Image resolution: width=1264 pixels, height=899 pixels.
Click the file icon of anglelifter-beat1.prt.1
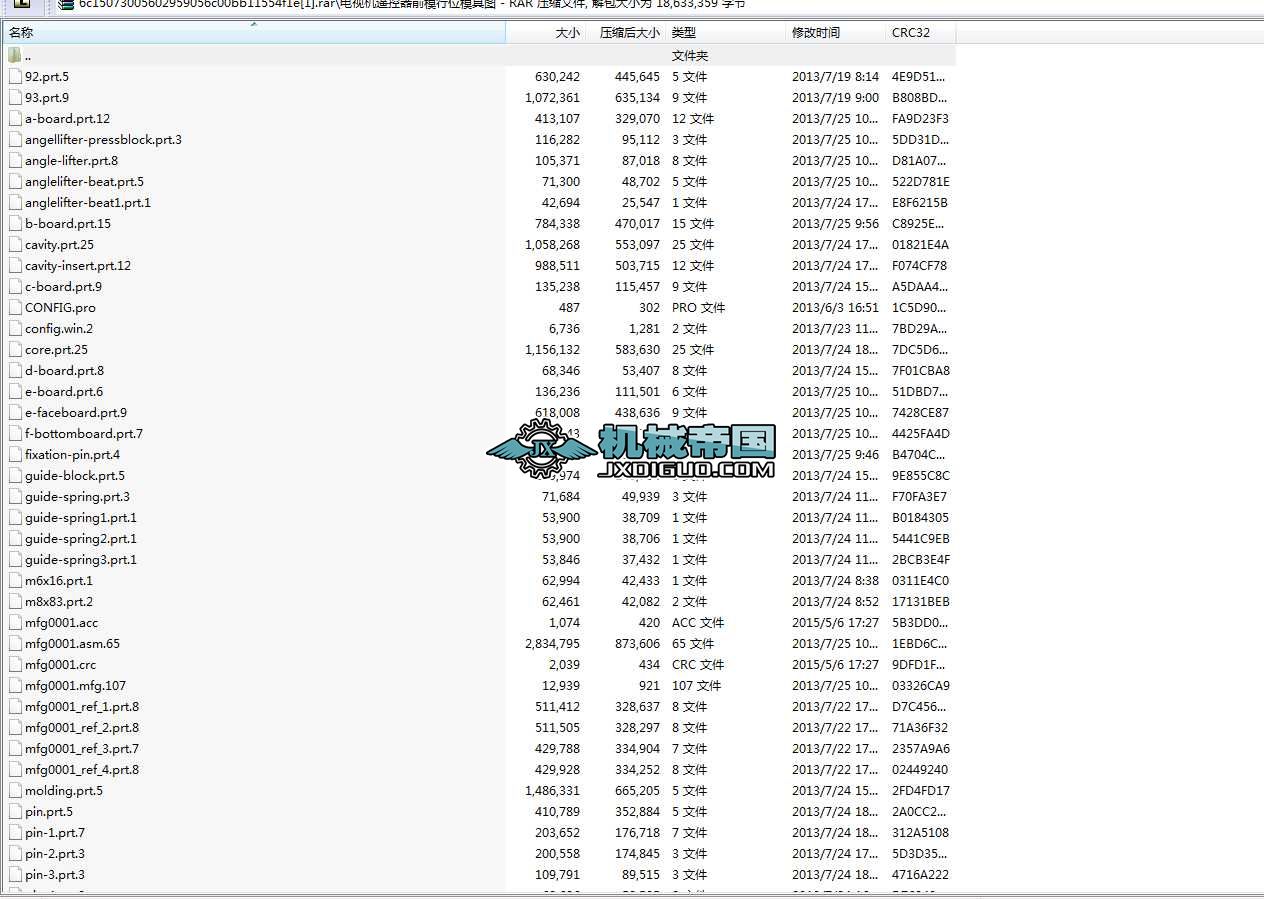pos(15,203)
